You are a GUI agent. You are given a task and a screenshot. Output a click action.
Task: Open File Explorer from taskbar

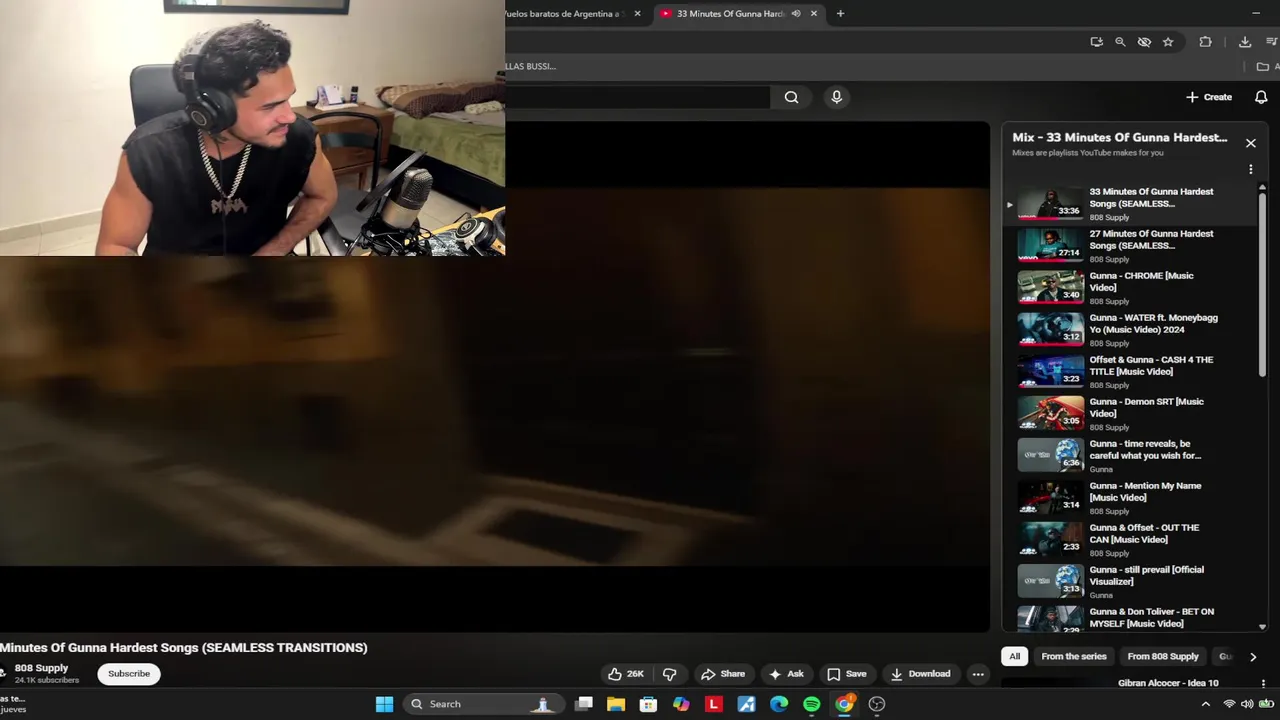616,704
